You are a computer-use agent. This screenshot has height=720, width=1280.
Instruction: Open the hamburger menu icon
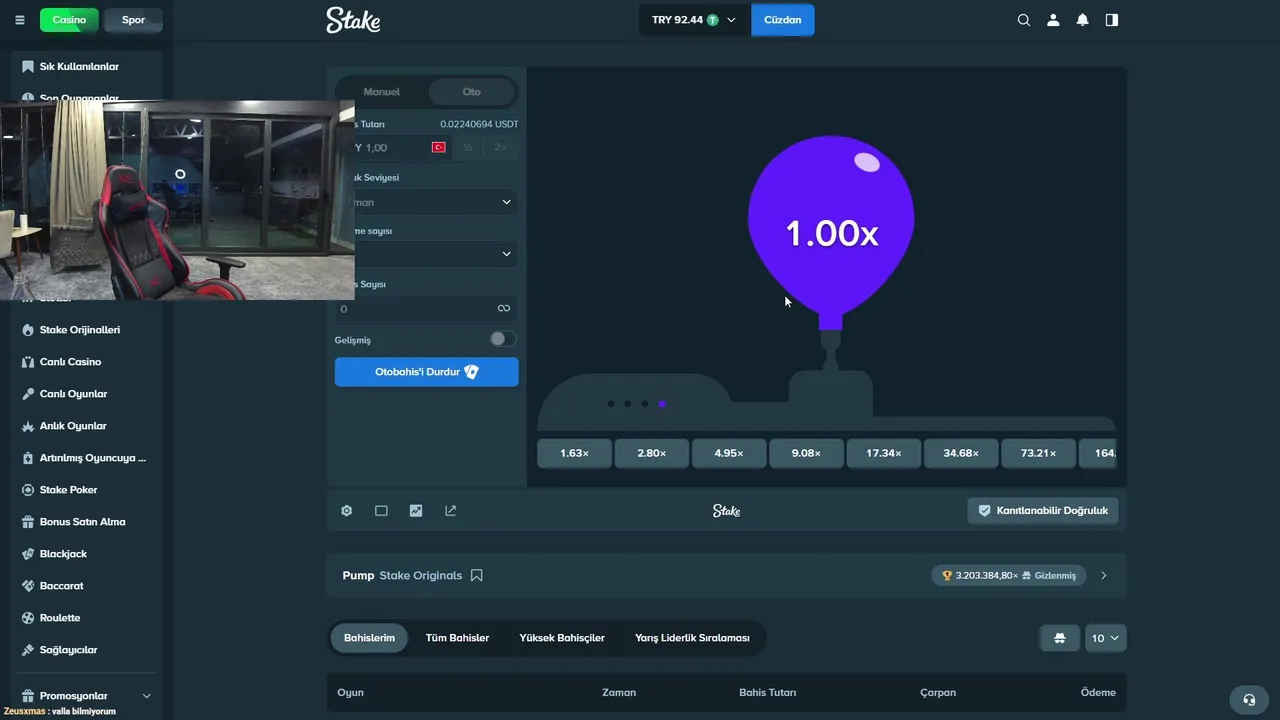coord(20,20)
